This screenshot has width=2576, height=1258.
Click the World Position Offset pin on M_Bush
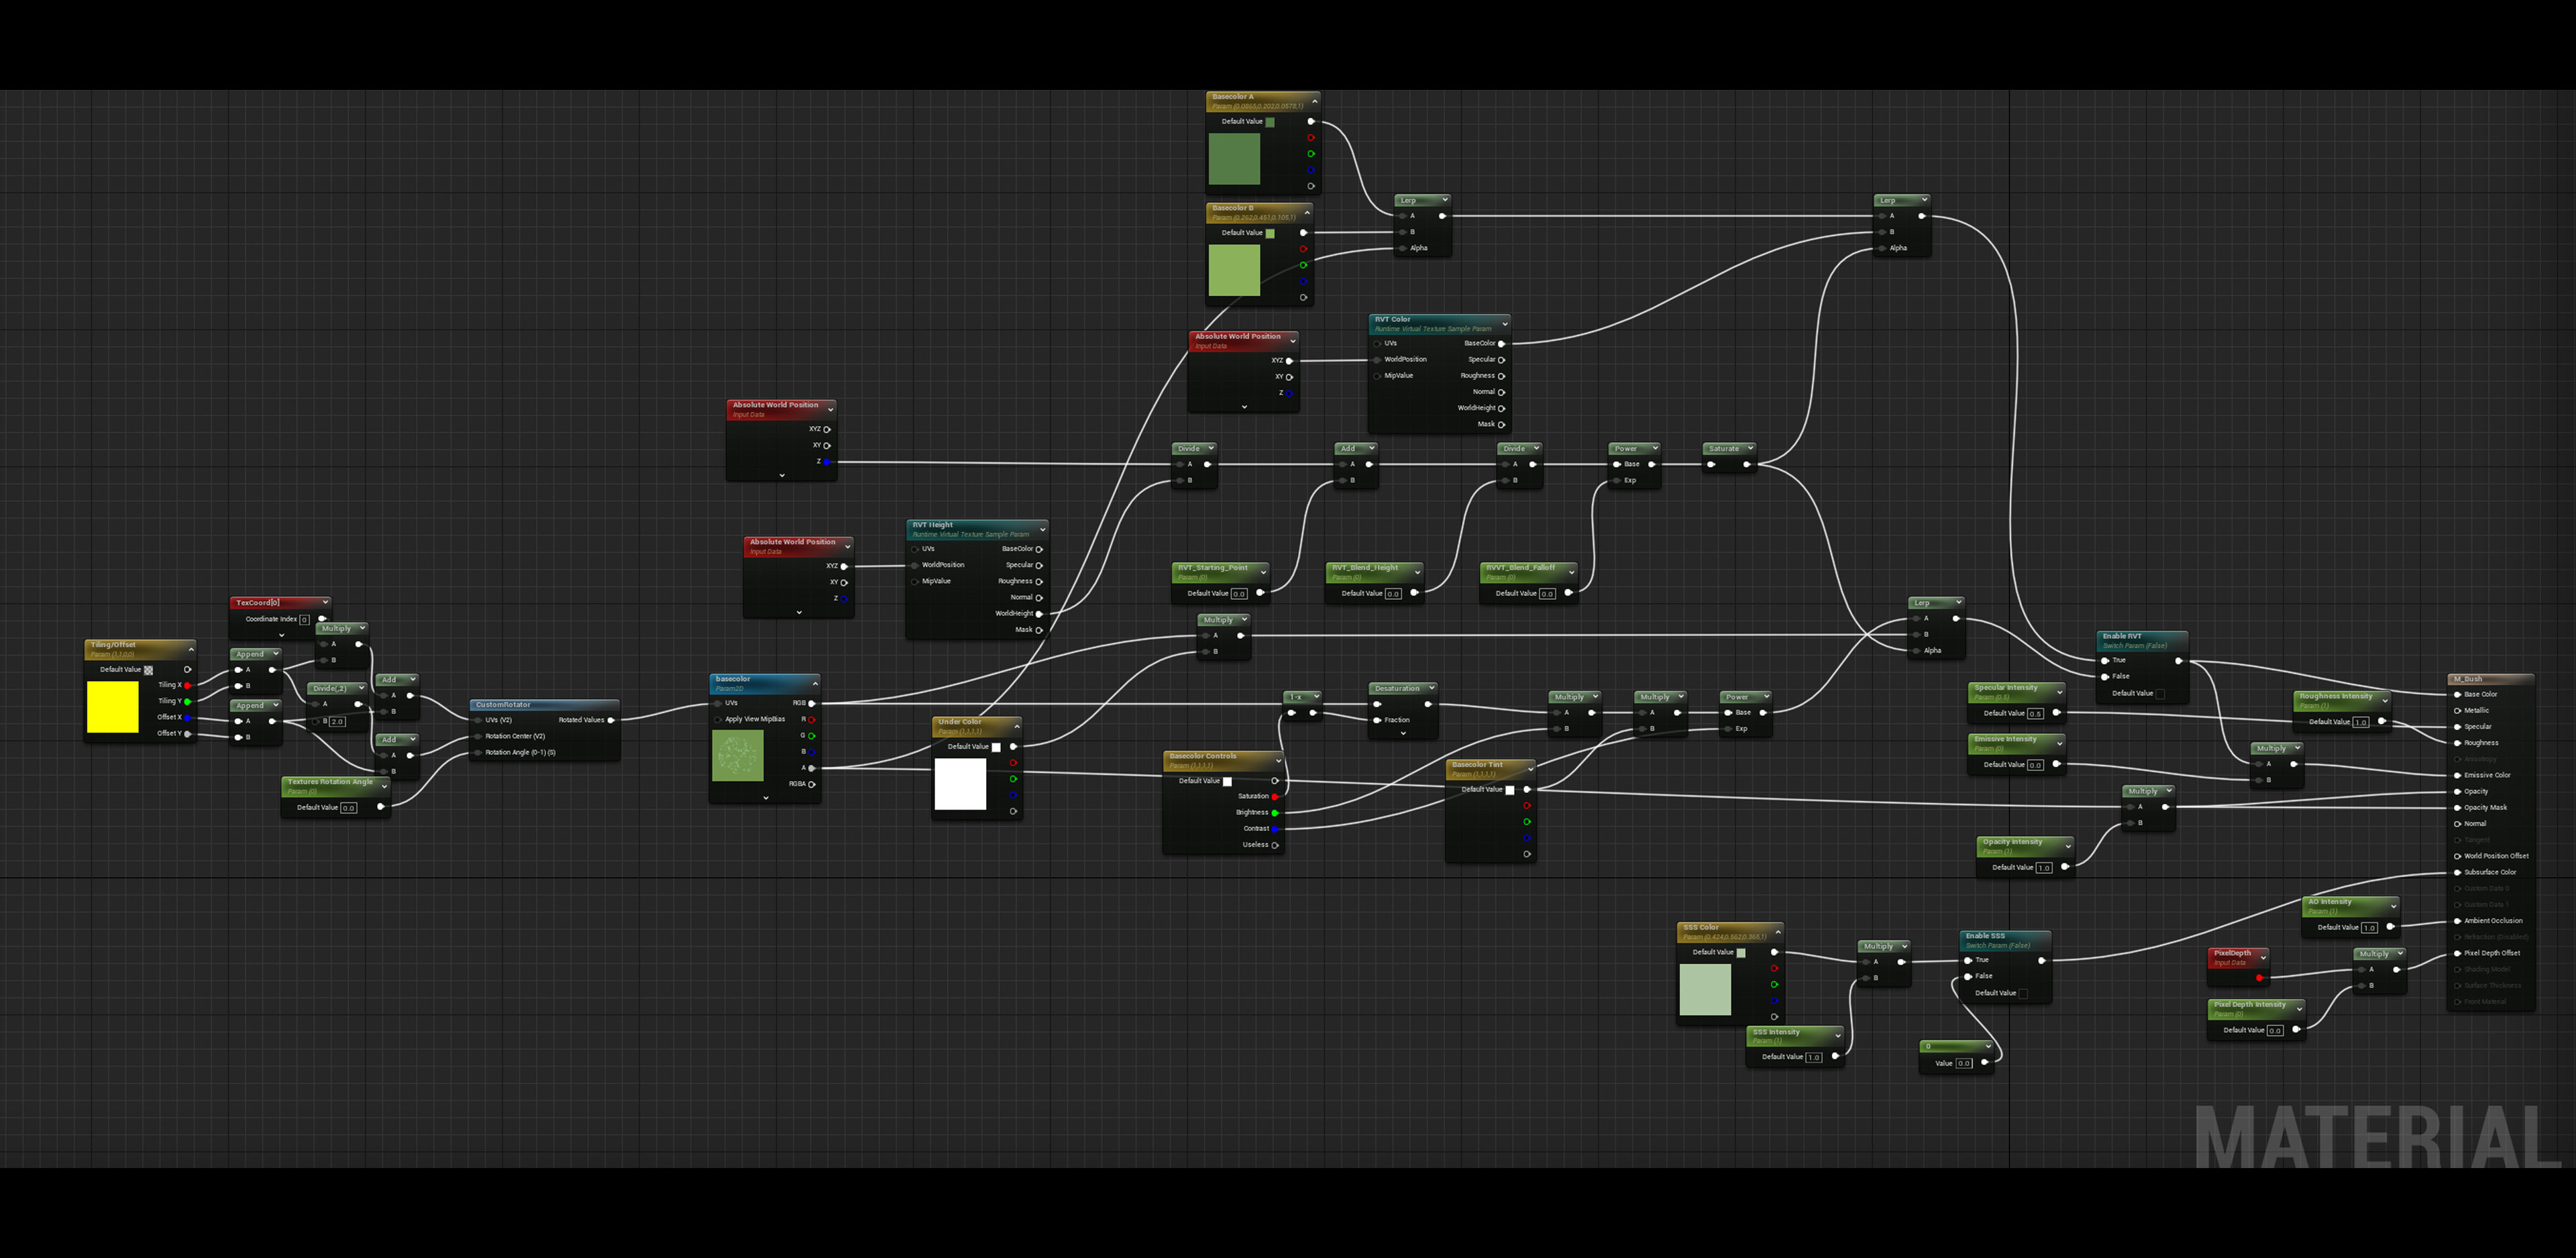tap(2457, 856)
